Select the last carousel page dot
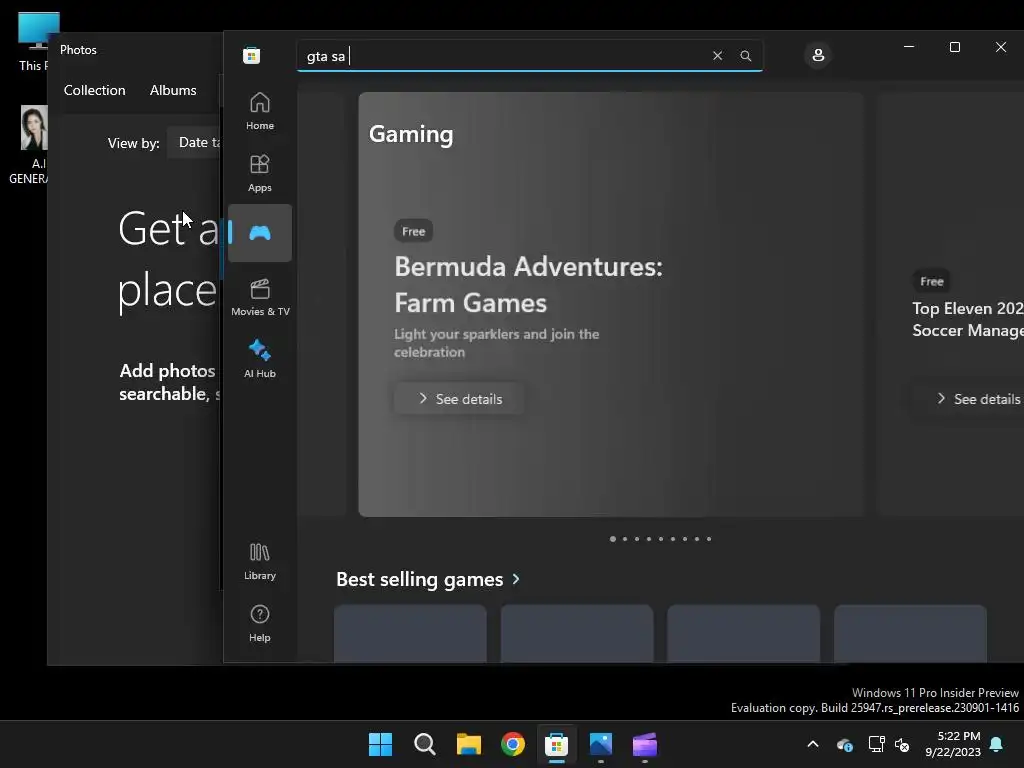Image resolution: width=1024 pixels, height=768 pixels. coord(709,539)
